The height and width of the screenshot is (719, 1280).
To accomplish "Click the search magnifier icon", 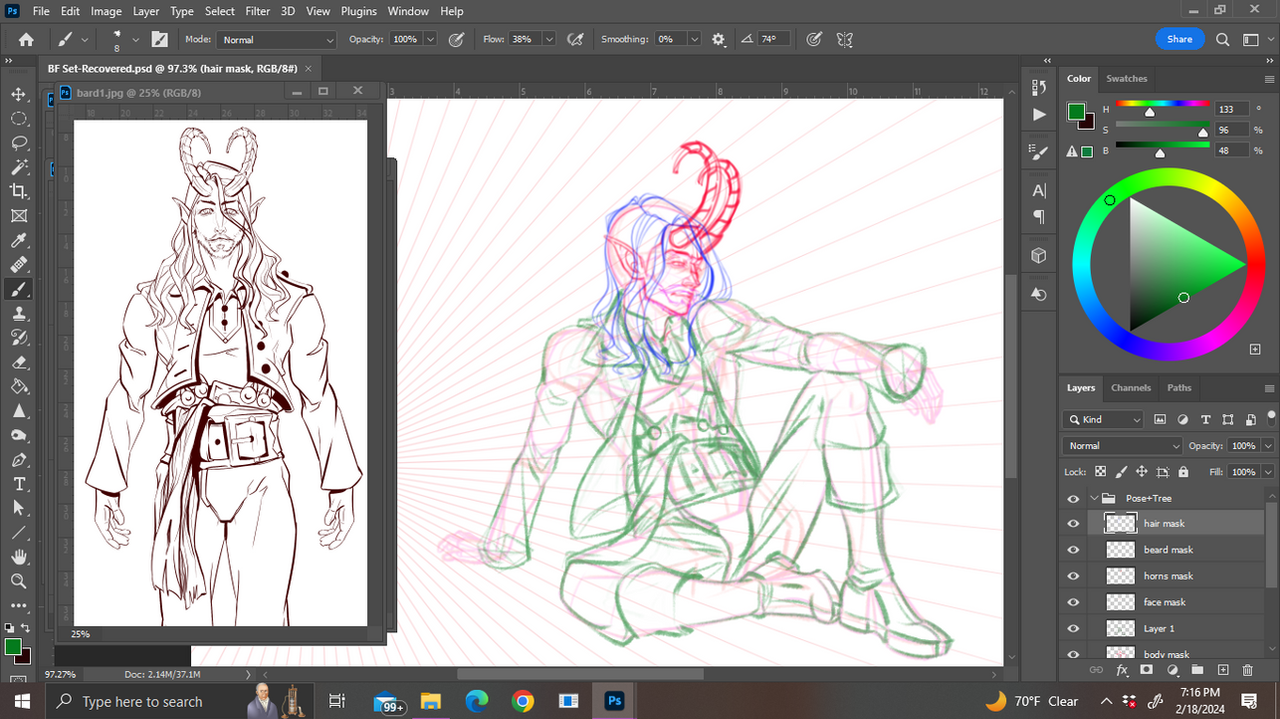I will [x=1223, y=40].
